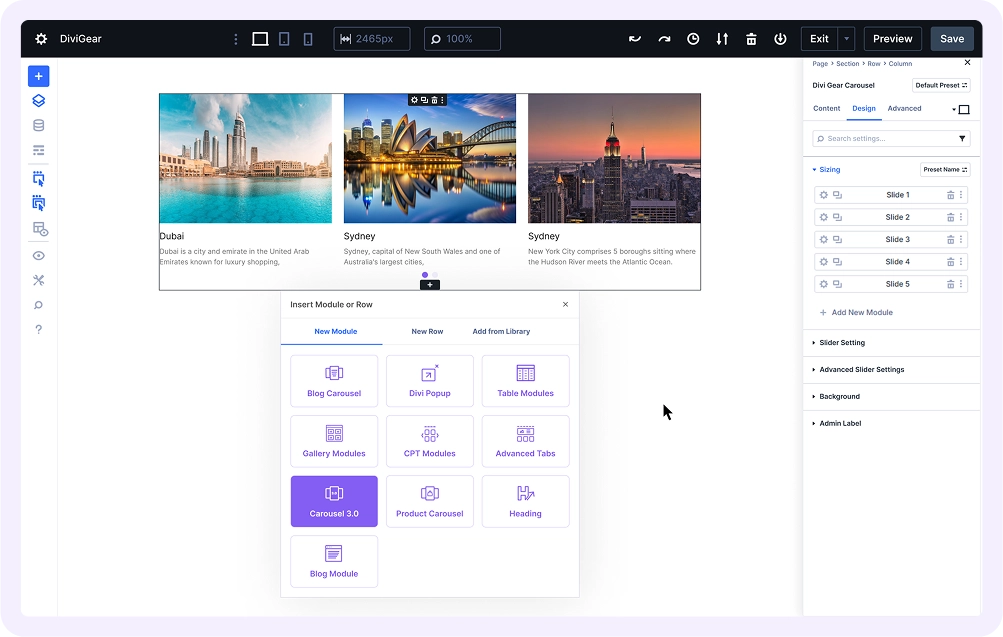1003x637 pixels.
Task: Expand the Background section
Action: (x=839, y=397)
